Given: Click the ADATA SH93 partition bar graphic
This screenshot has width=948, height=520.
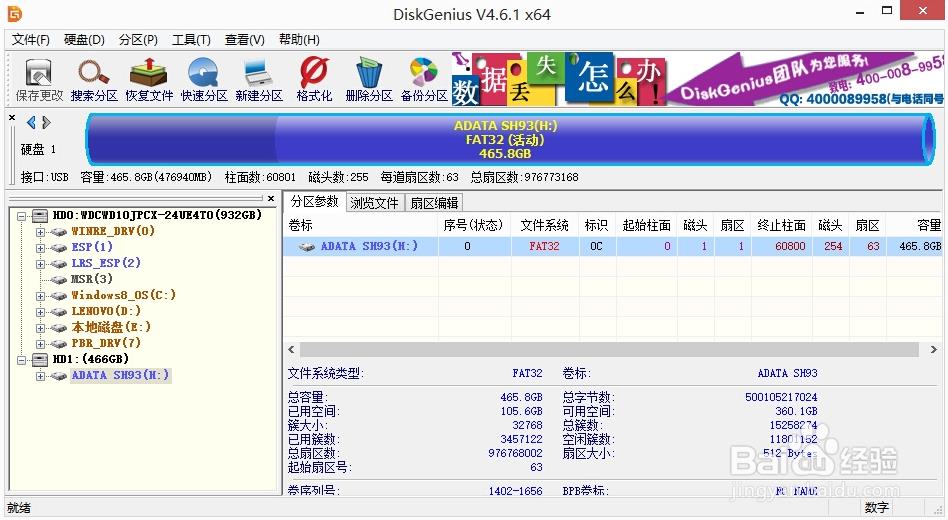Looking at the screenshot, I should [x=504, y=138].
